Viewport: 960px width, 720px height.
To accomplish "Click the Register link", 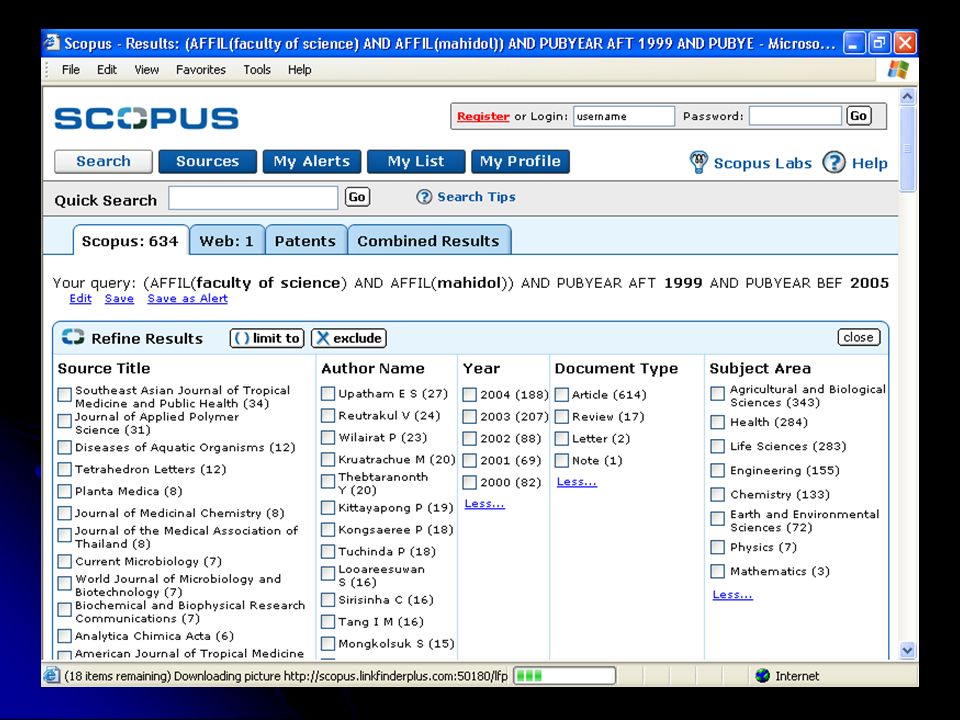I will point(483,116).
